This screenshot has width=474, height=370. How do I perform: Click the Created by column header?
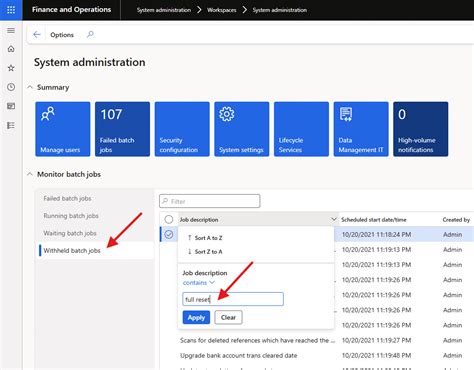pyautogui.click(x=456, y=220)
